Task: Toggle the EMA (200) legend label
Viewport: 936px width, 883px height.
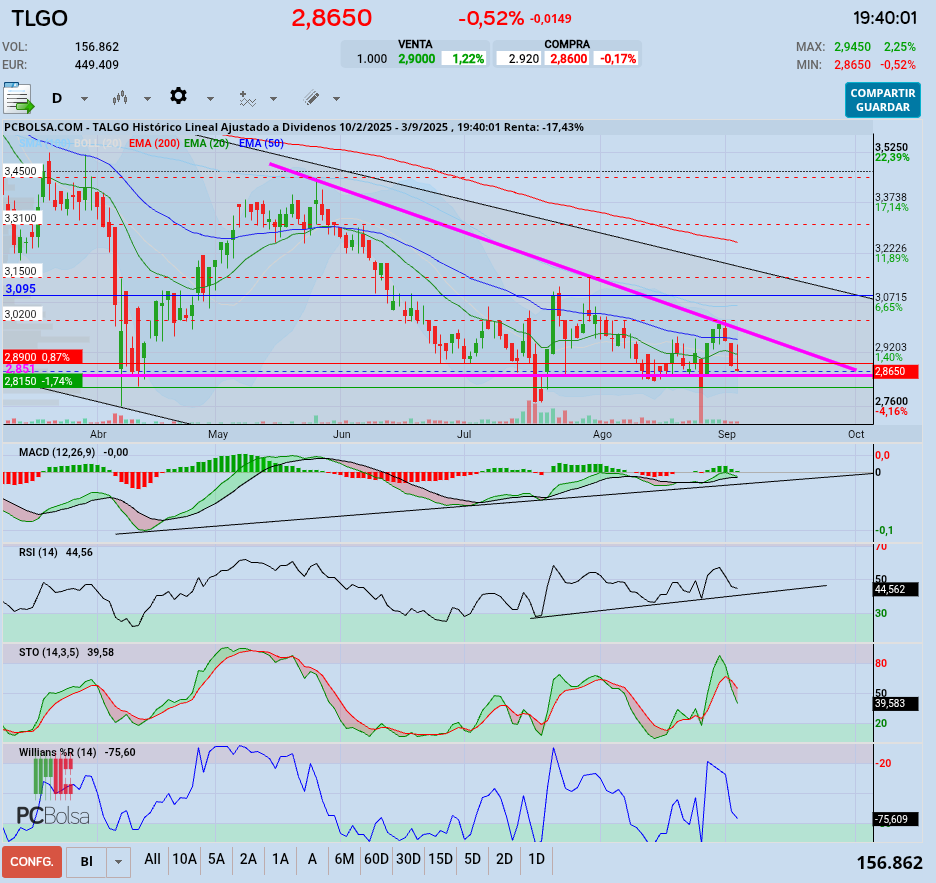Action: tap(155, 143)
